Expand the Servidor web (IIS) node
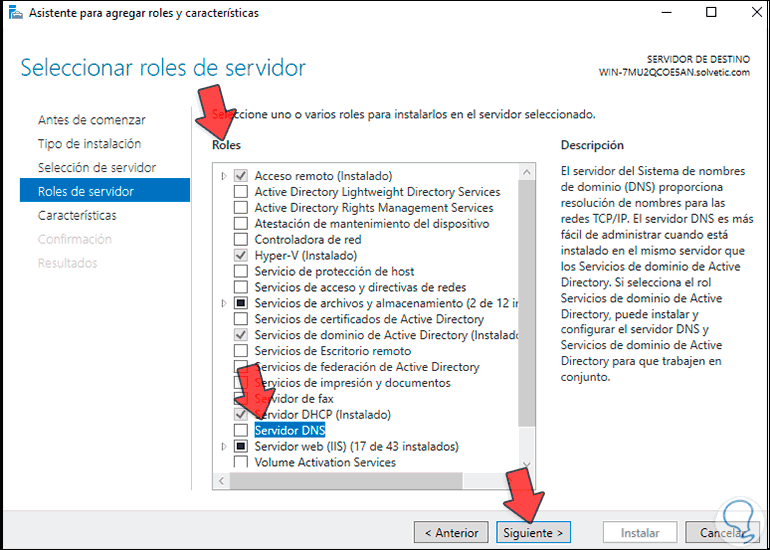Viewport: 770px width, 550px height. [x=224, y=446]
